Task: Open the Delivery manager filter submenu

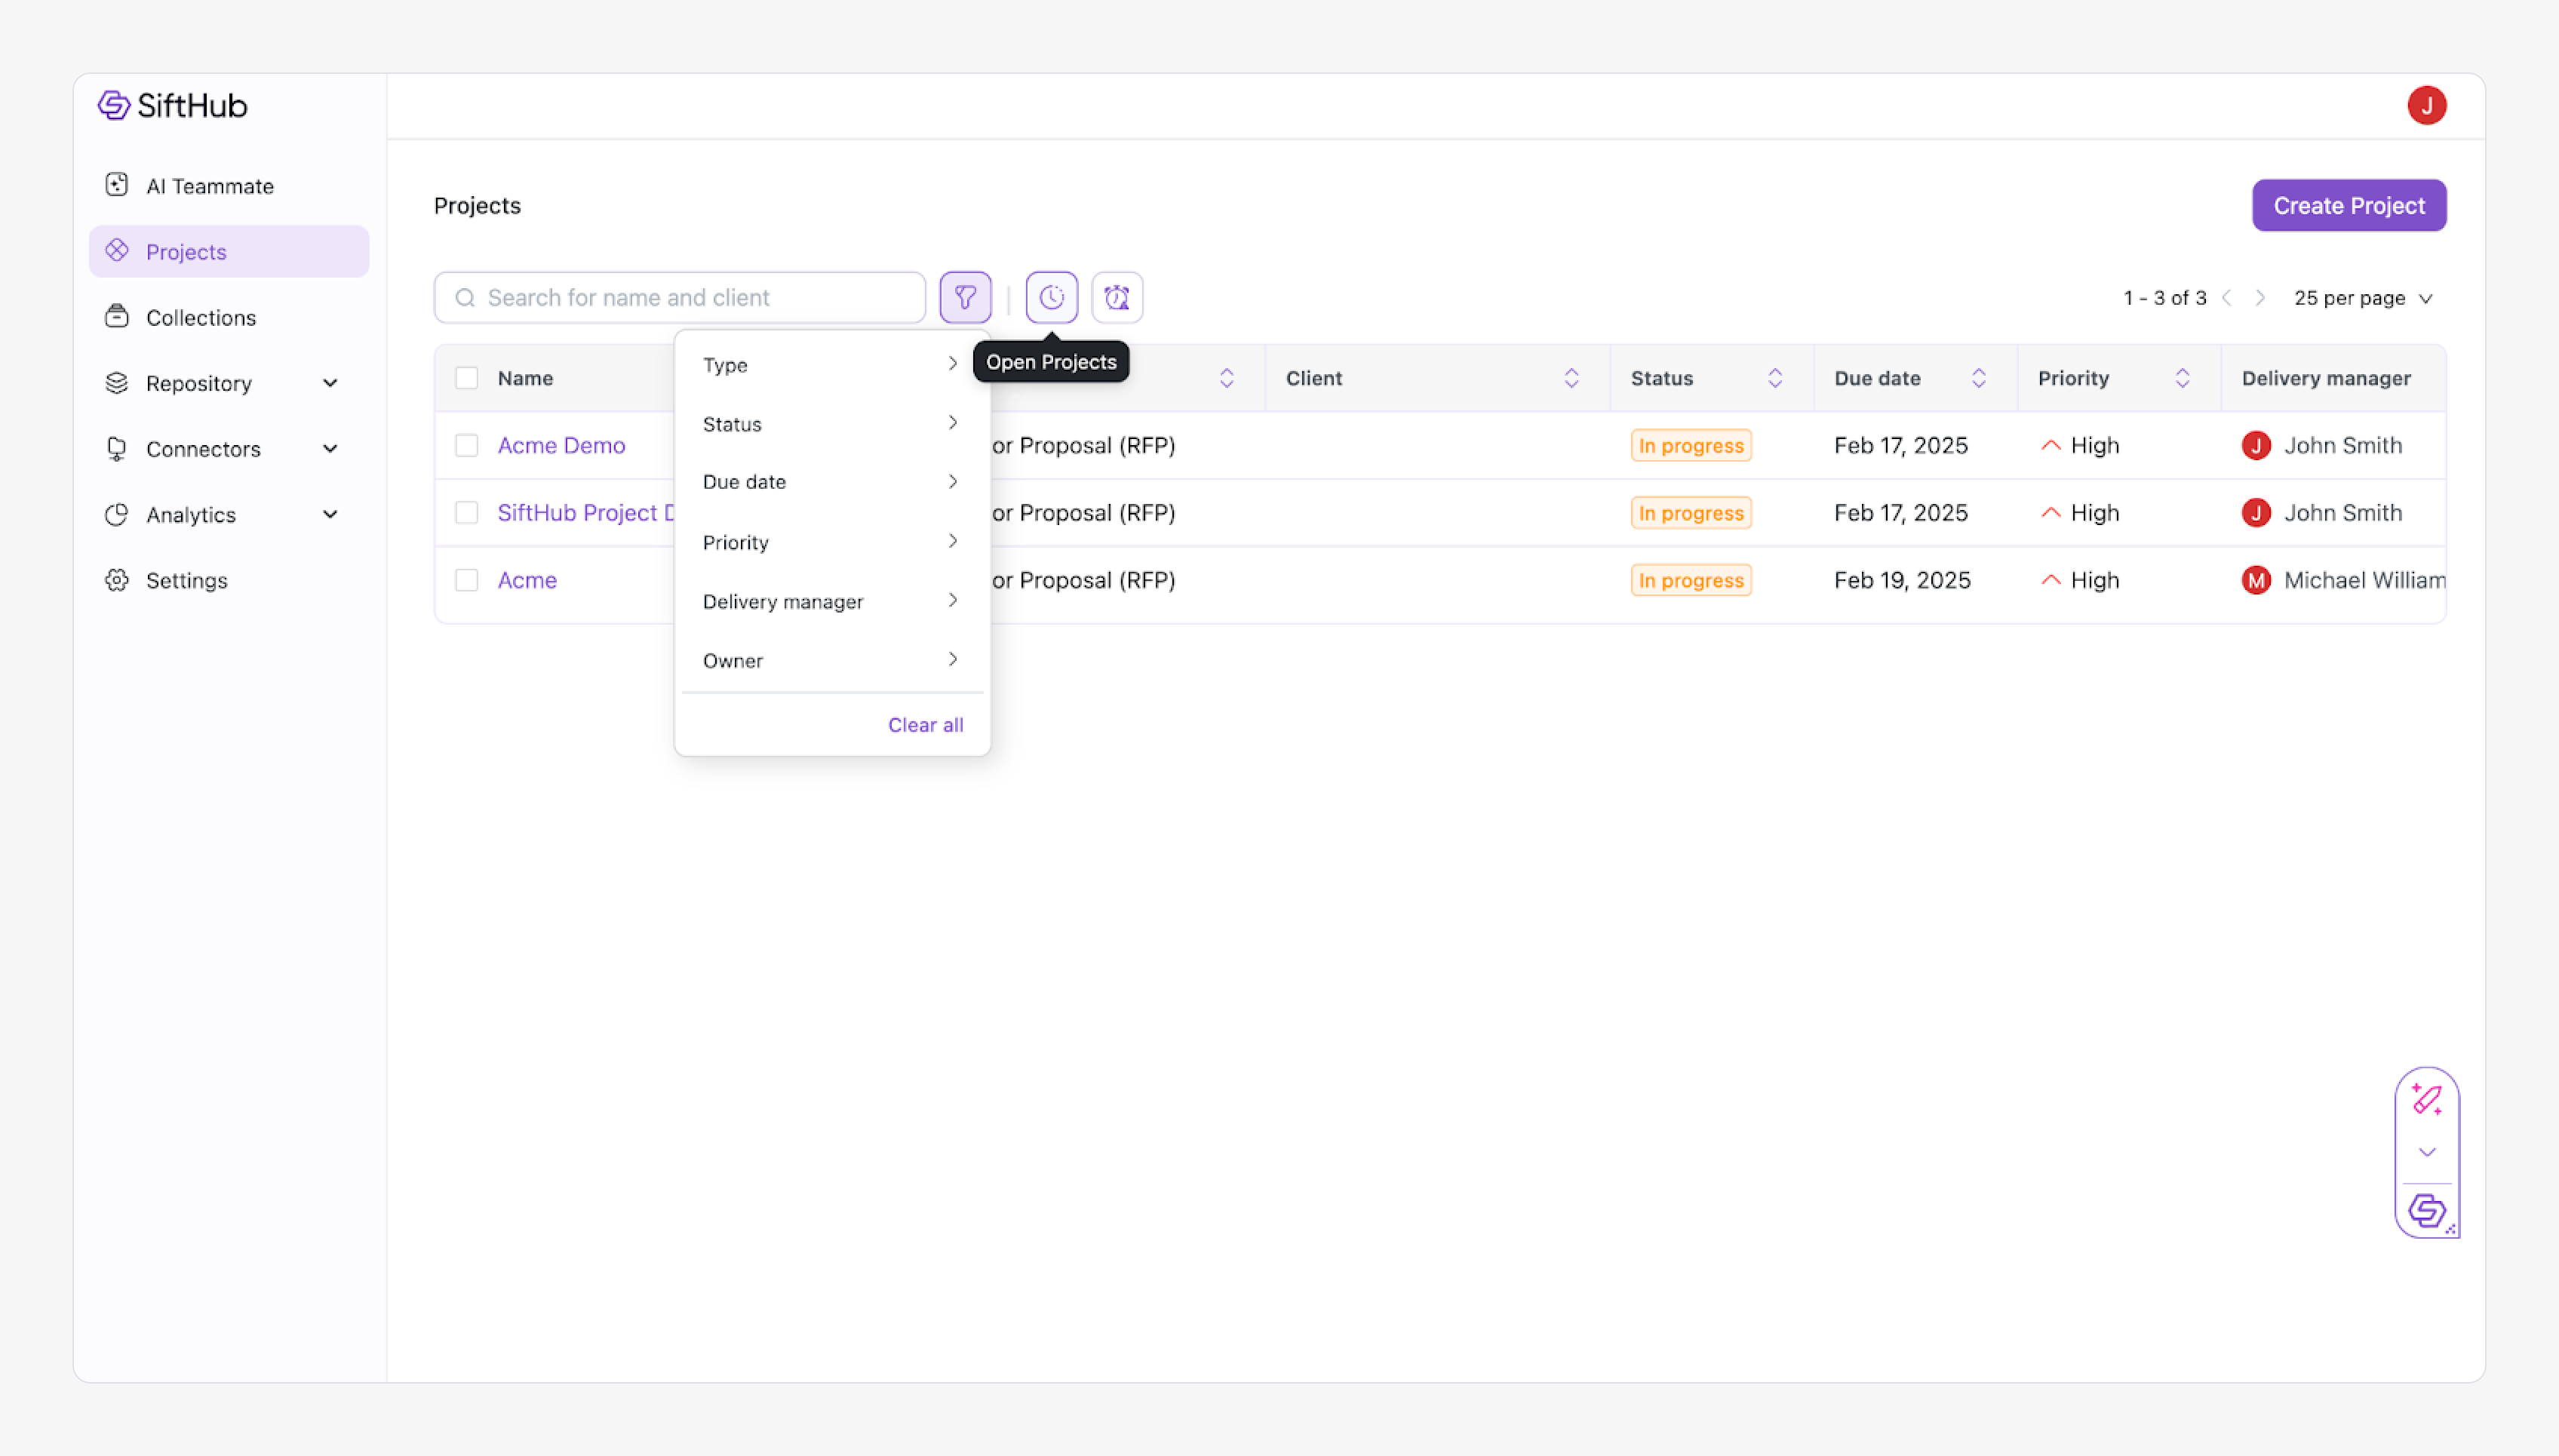Action: pyautogui.click(x=830, y=601)
